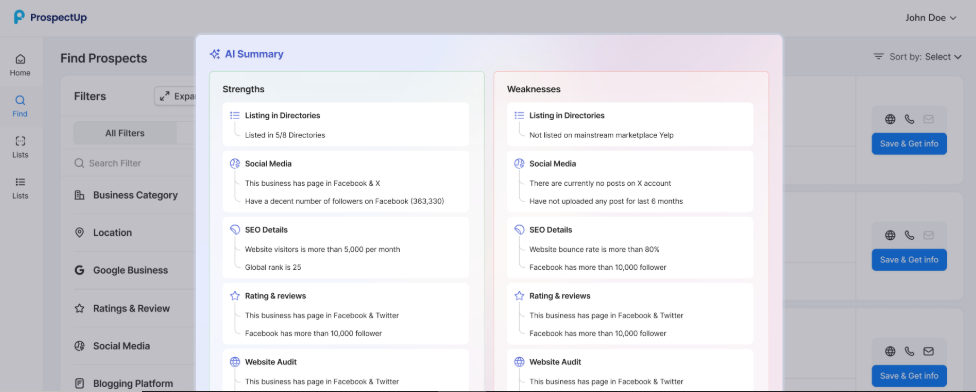Click Website Audit globe under Strengths
976x392 pixels.
coord(235,362)
